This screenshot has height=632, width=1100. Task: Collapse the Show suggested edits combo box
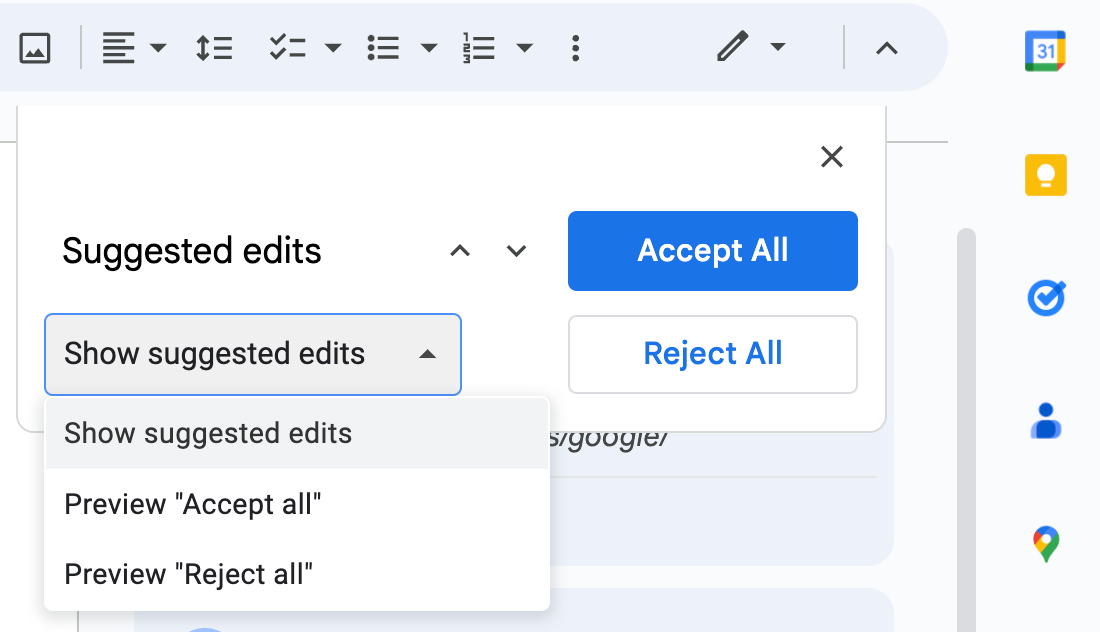point(253,354)
